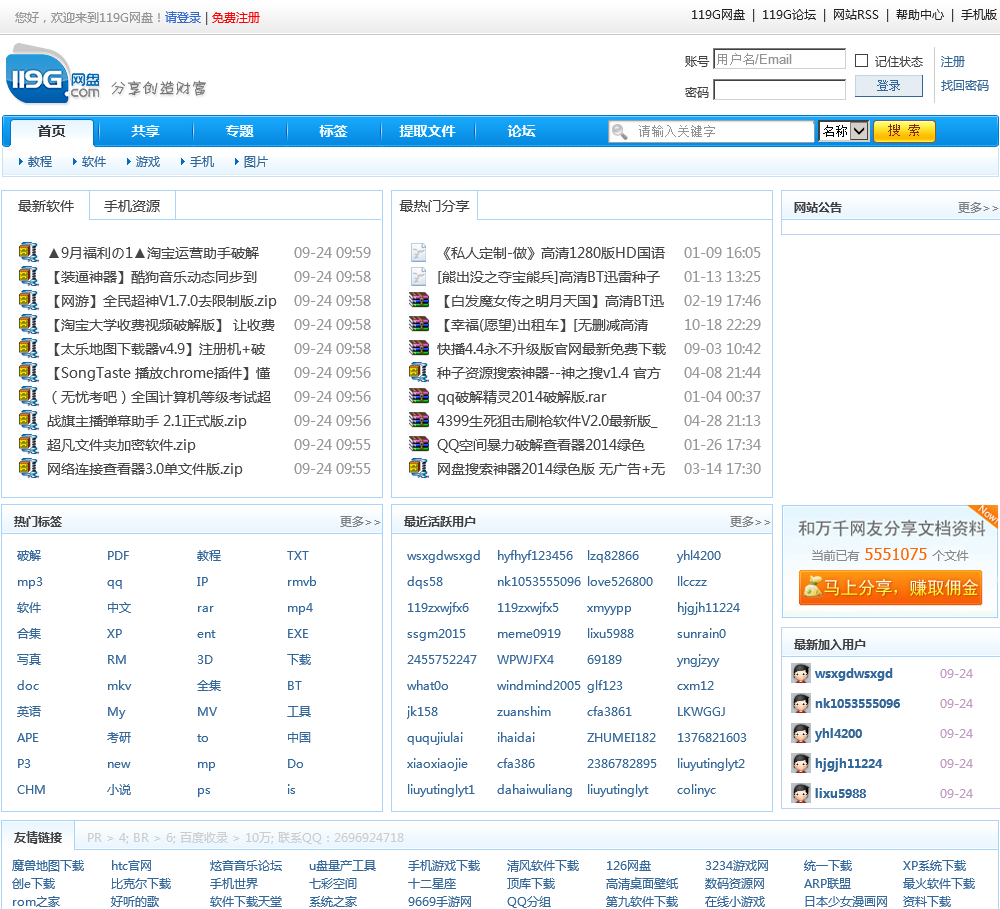The height and width of the screenshot is (909, 1000).
Task: Click RAR icon beside 【幸福(愿望)出租车】[无删减高清
Action: [418, 324]
